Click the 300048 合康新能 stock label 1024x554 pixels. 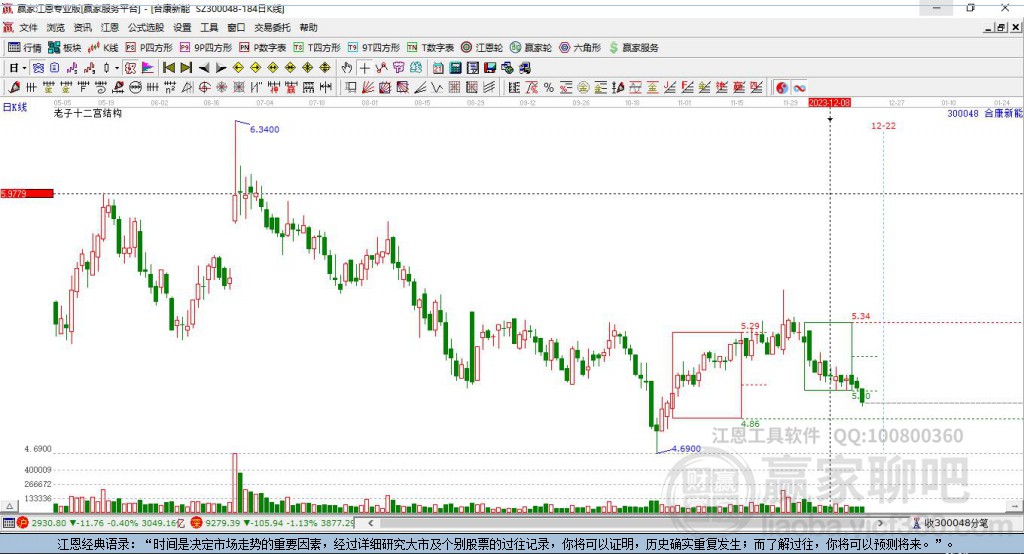click(985, 114)
